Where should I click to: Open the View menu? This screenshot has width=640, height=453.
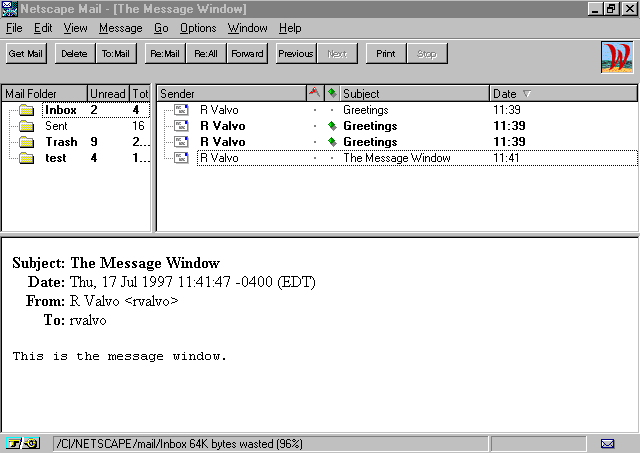point(75,28)
